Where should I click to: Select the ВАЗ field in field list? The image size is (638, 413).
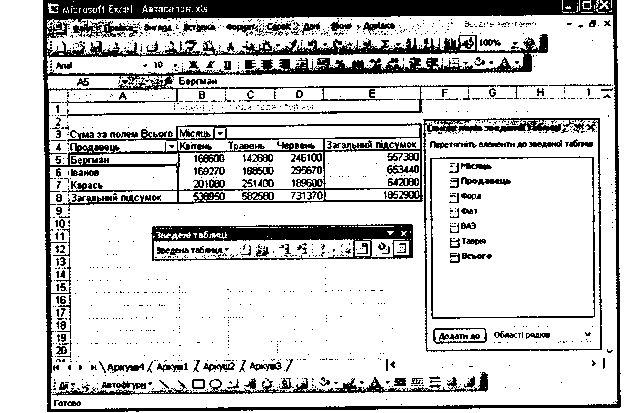coord(463,226)
